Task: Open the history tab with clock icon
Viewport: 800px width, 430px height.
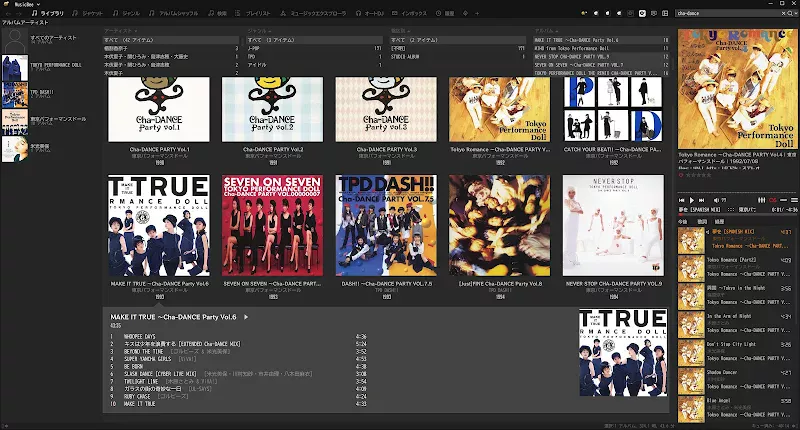Action: coord(445,13)
